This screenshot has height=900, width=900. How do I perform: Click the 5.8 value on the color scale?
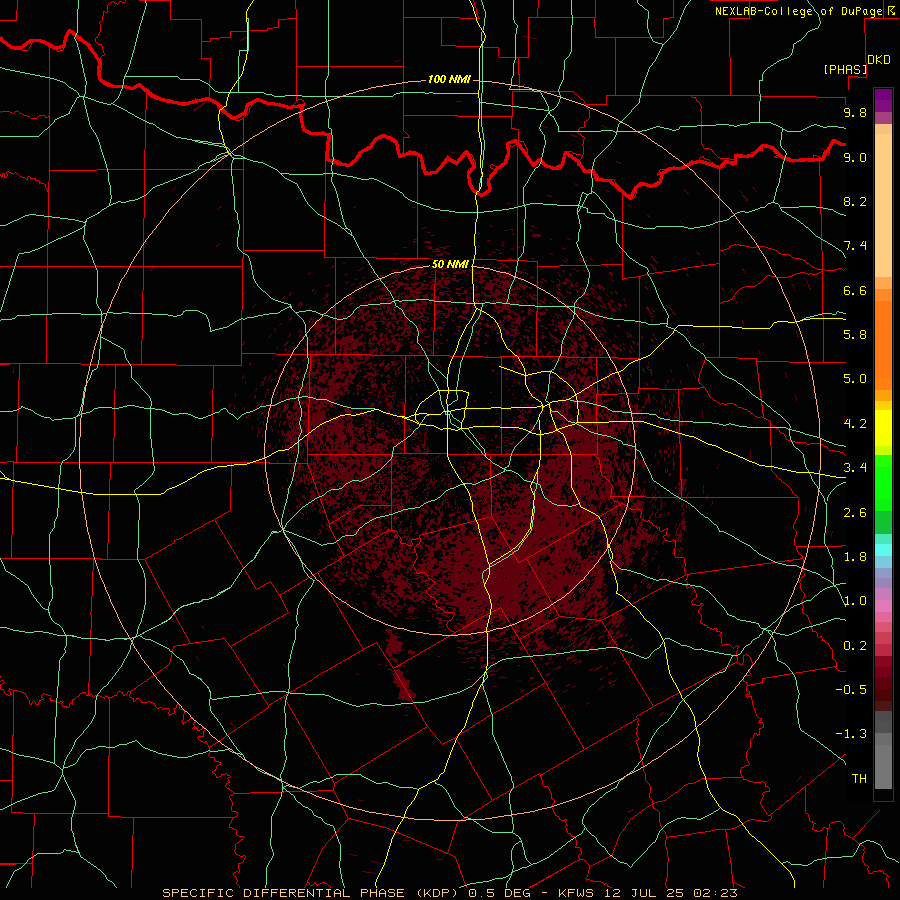pyautogui.click(x=855, y=335)
